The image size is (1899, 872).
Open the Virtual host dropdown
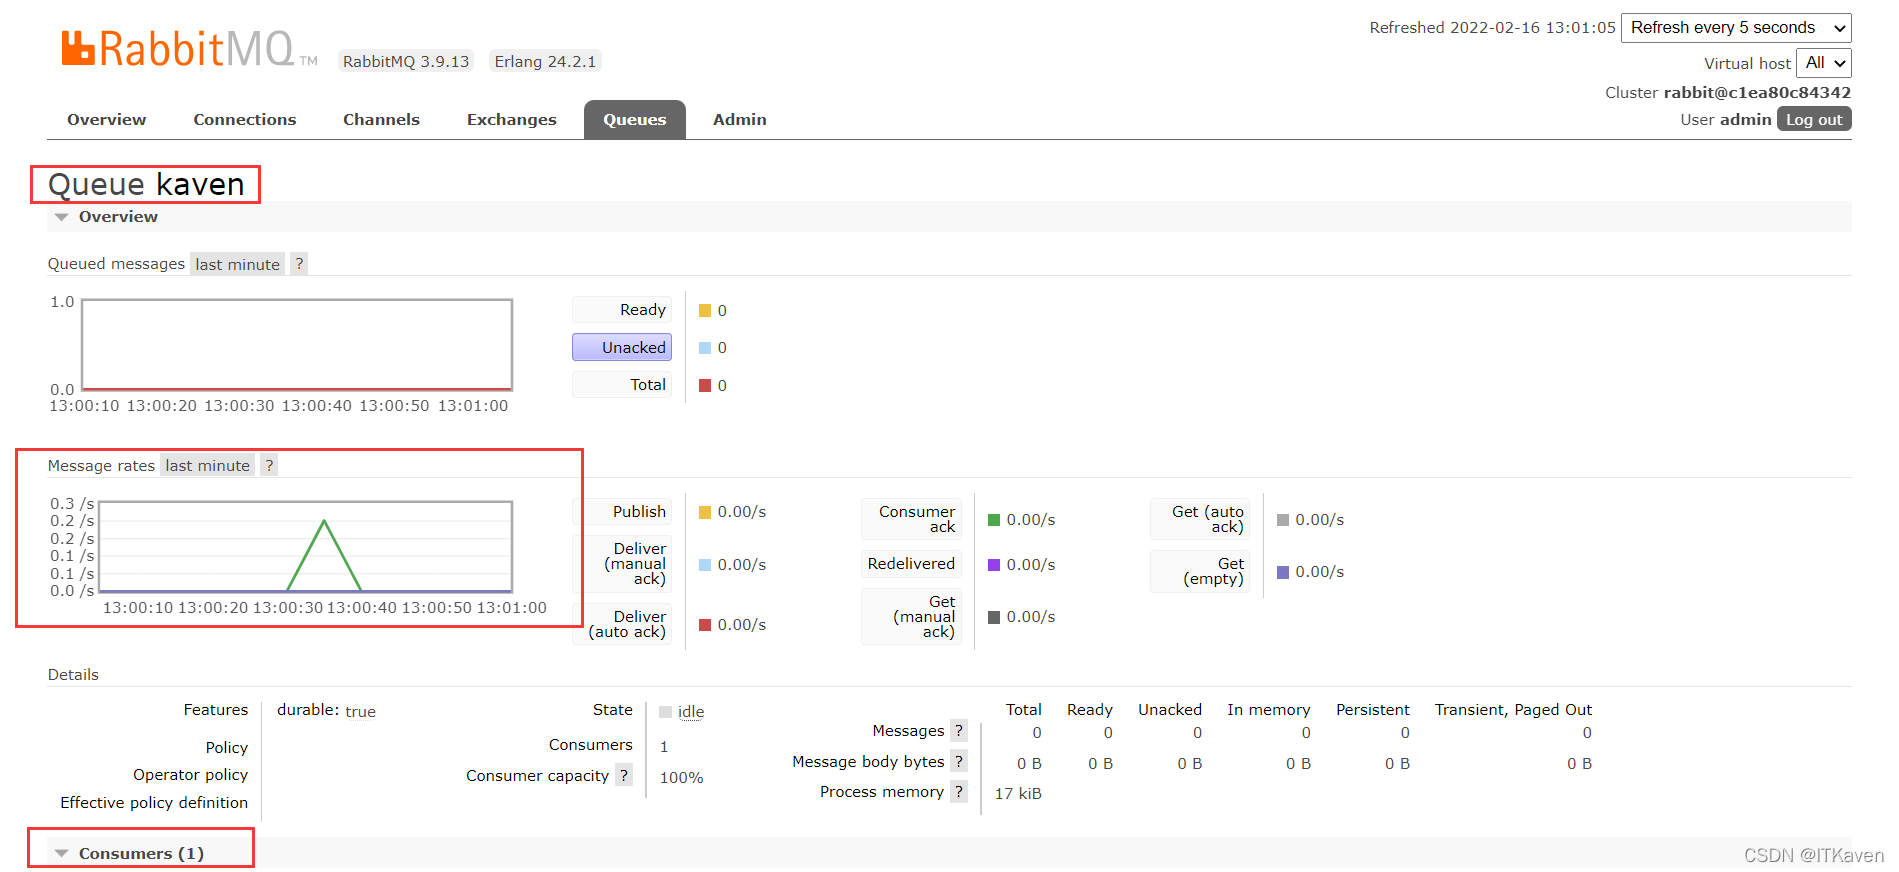(x=1824, y=63)
